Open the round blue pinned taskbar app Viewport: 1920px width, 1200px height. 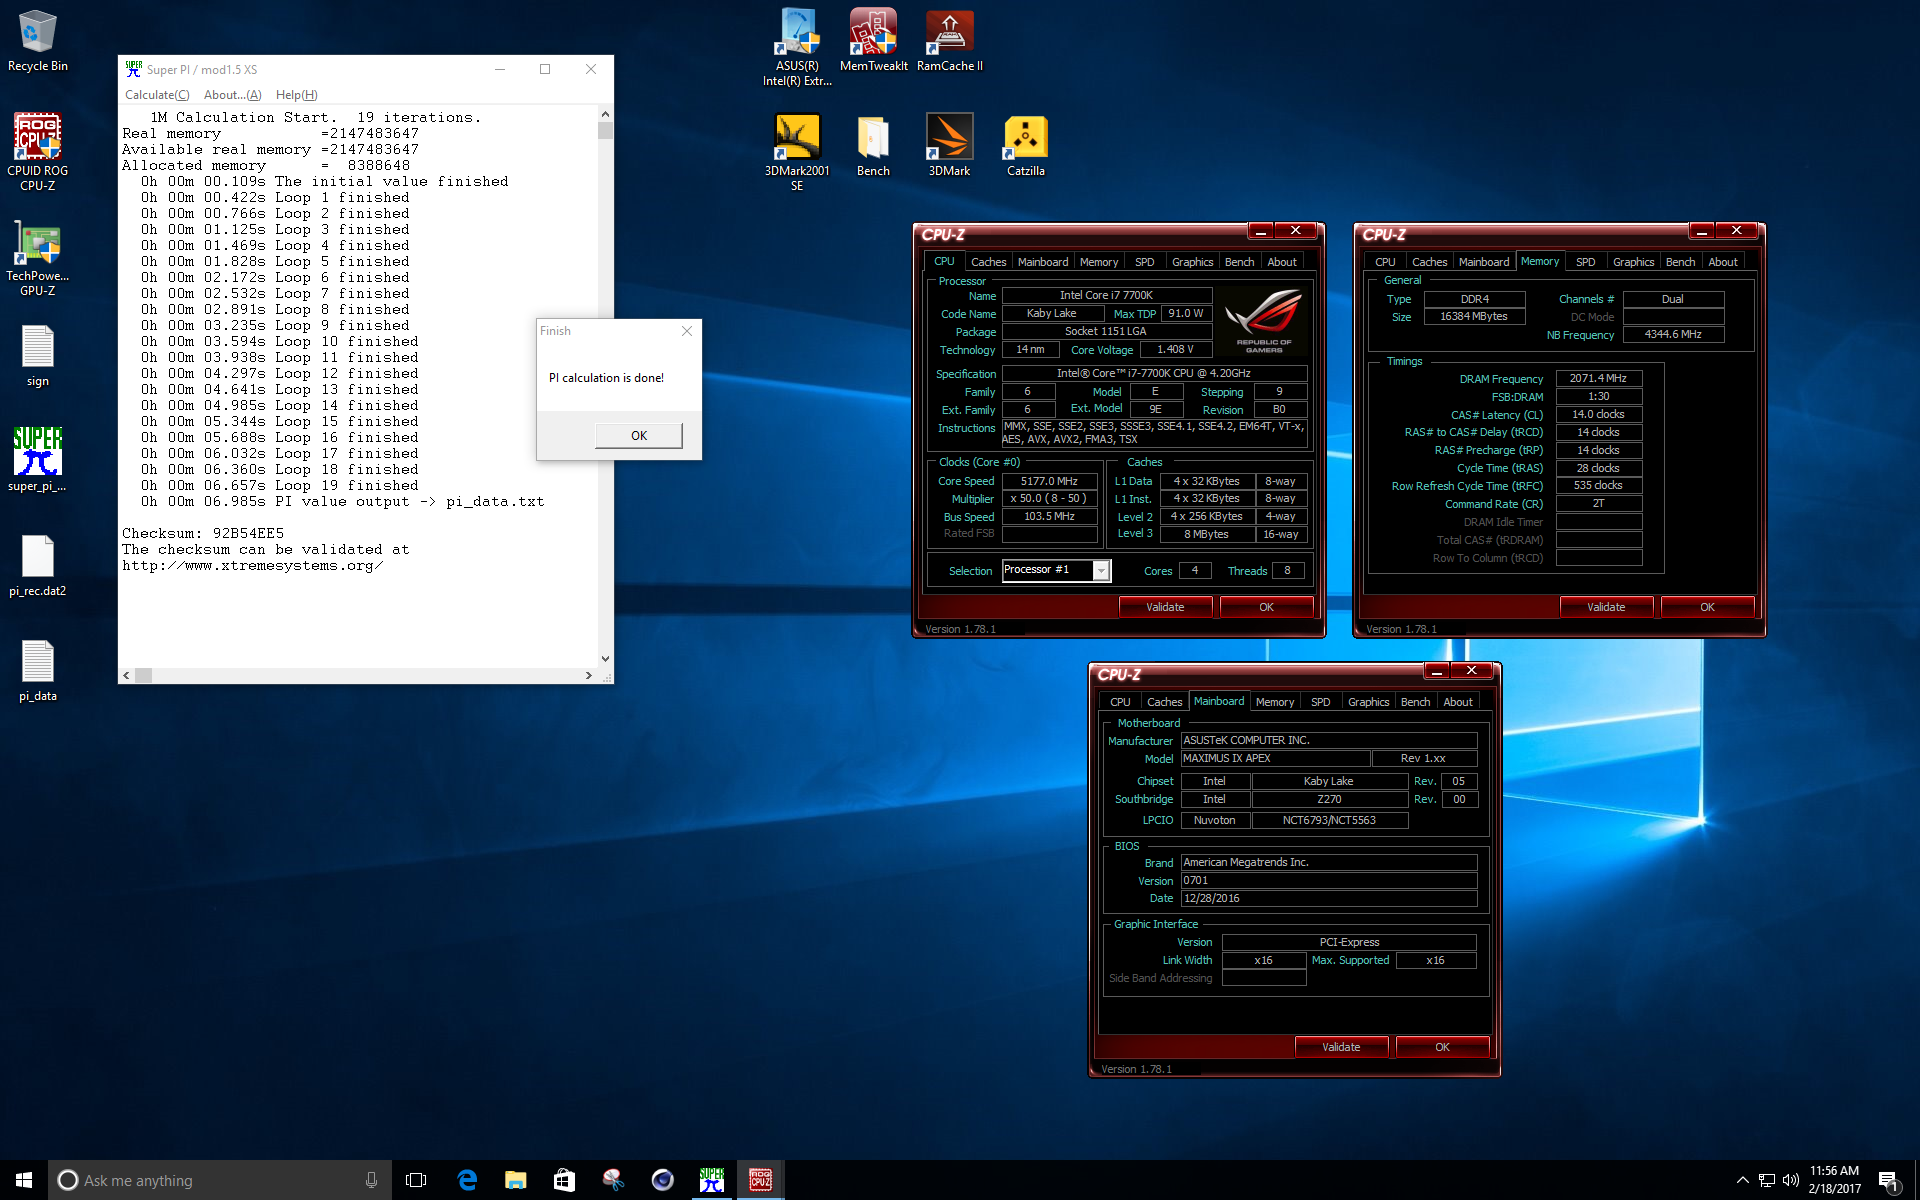pyautogui.click(x=662, y=1180)
